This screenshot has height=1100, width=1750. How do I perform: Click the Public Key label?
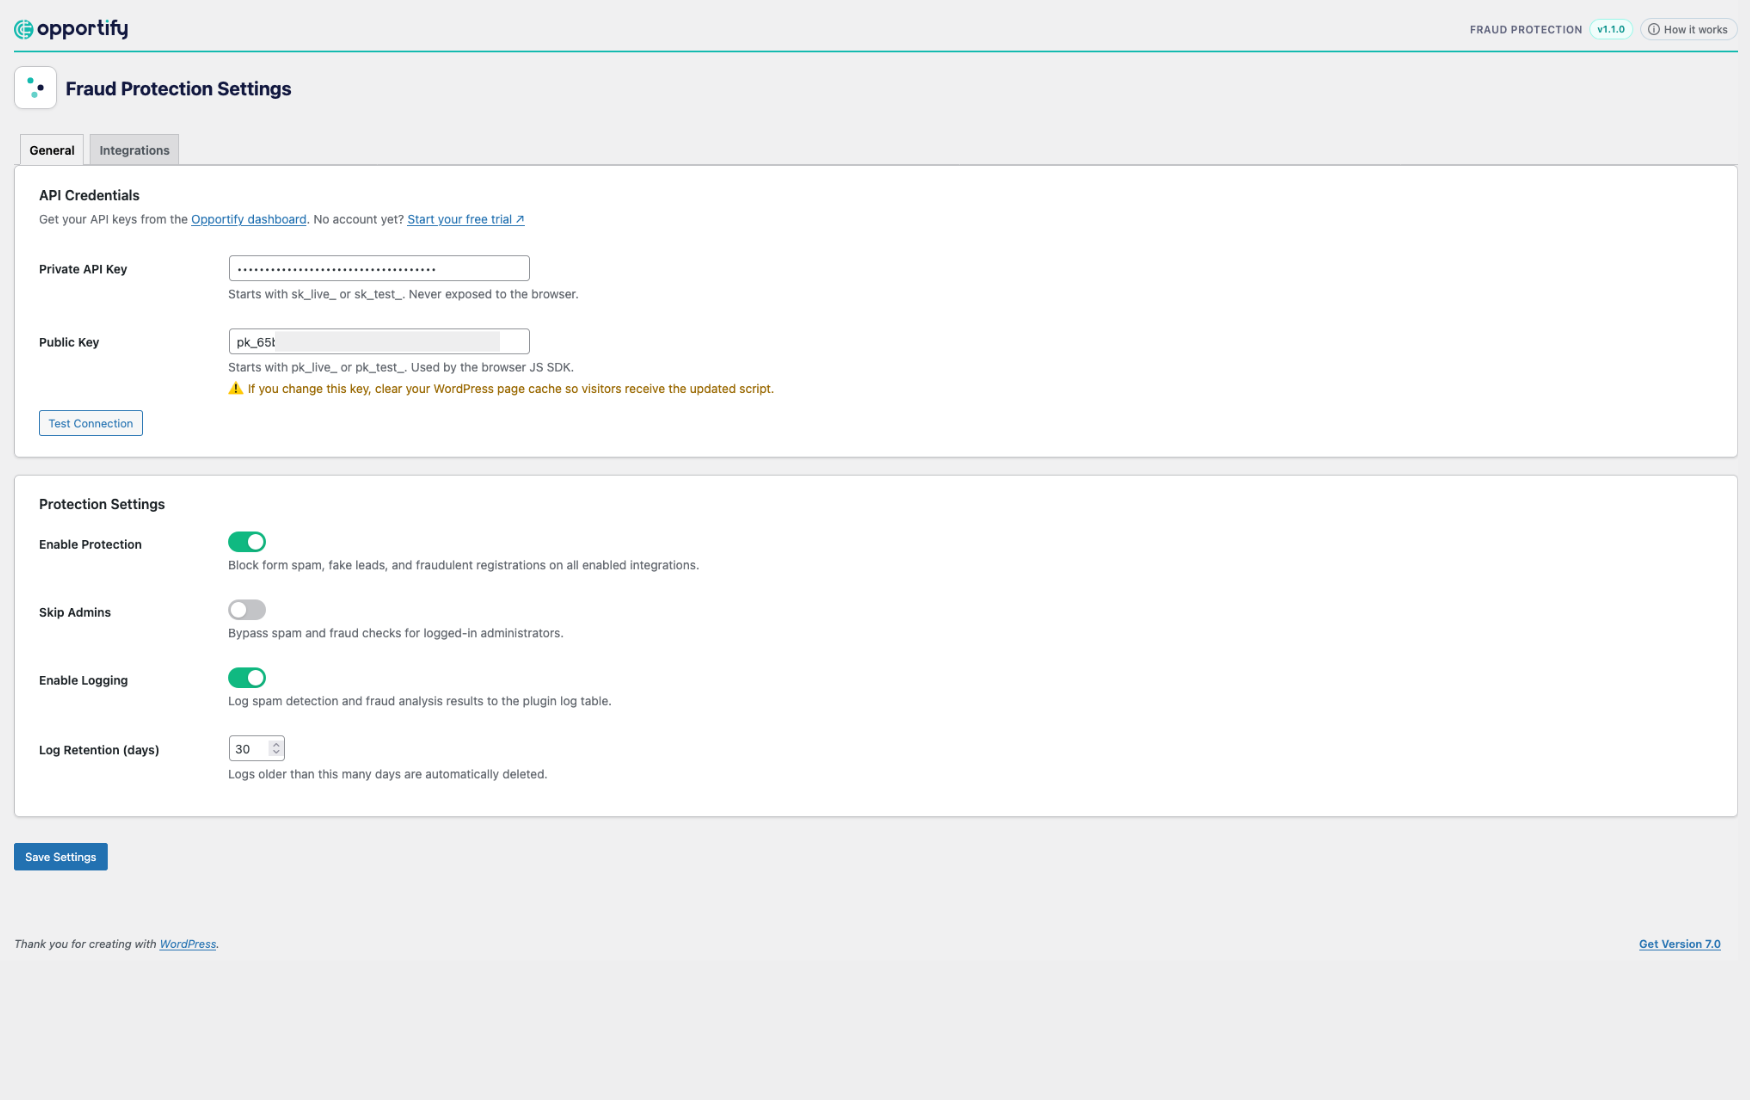pos(69,342)
